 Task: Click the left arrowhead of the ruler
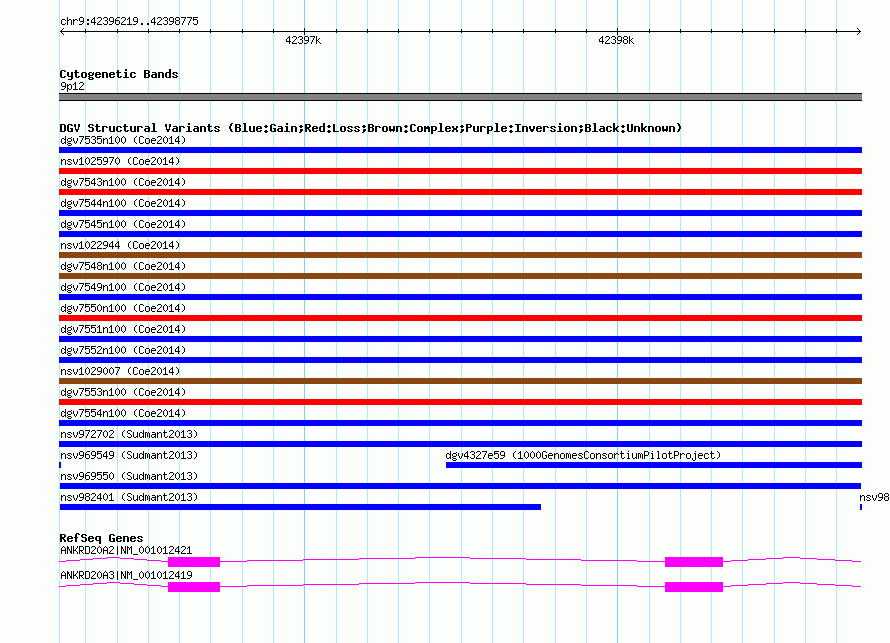(x=62, y=31)
